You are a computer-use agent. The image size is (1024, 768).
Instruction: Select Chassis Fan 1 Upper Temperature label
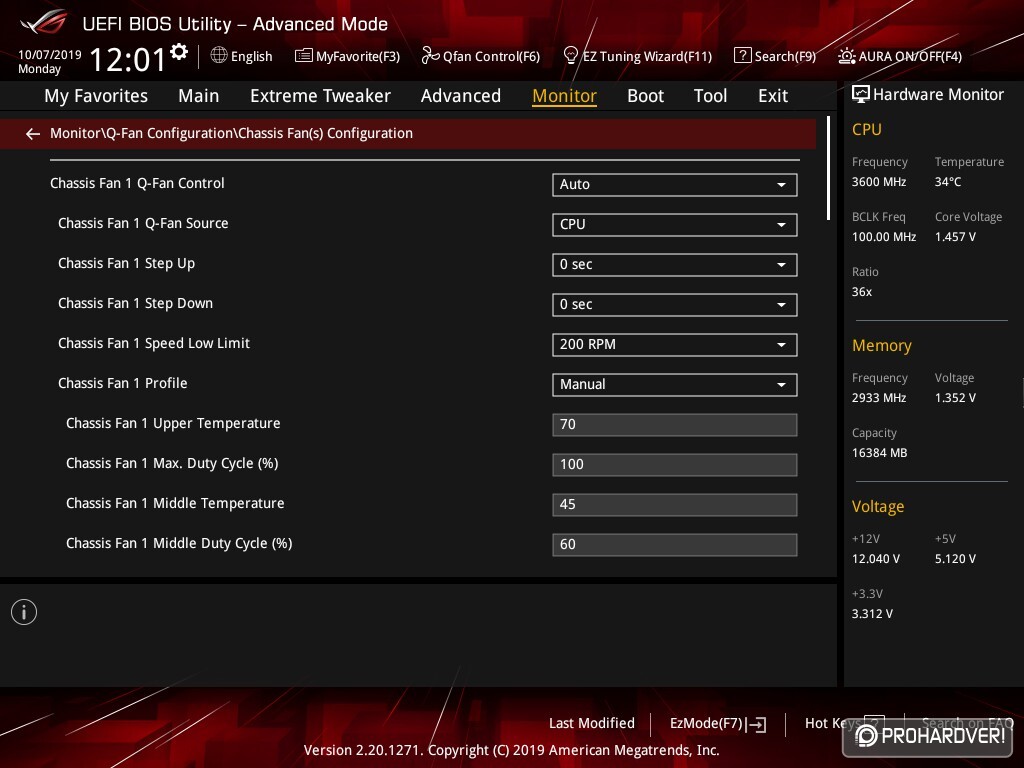pos(173,424)
